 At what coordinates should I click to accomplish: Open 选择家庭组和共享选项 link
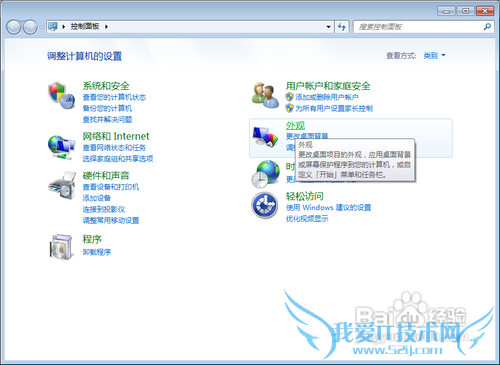tap(118, 158)
